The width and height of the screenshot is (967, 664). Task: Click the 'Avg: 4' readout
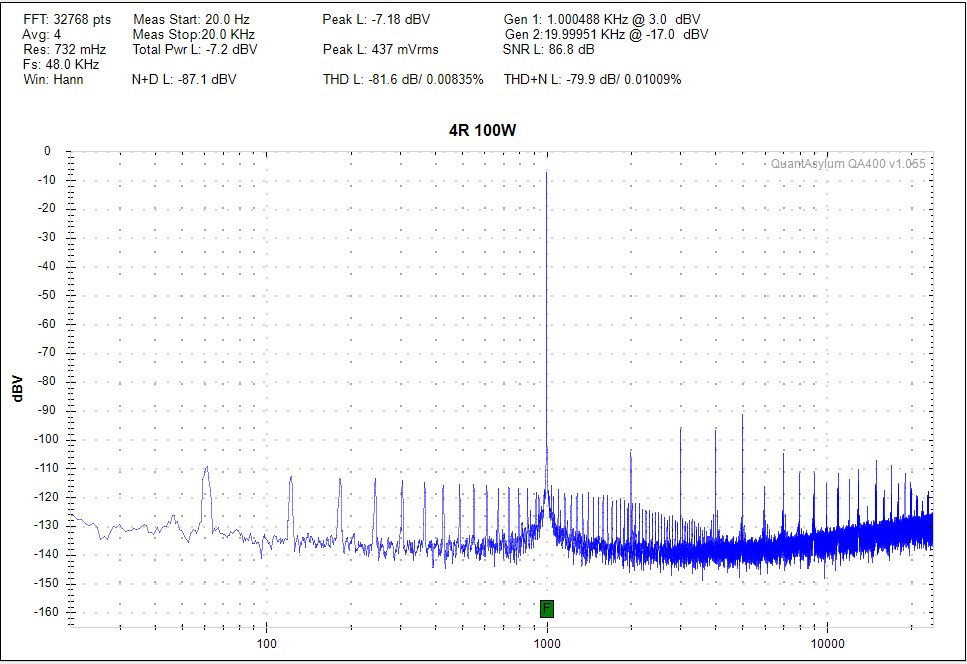[42, 35]
